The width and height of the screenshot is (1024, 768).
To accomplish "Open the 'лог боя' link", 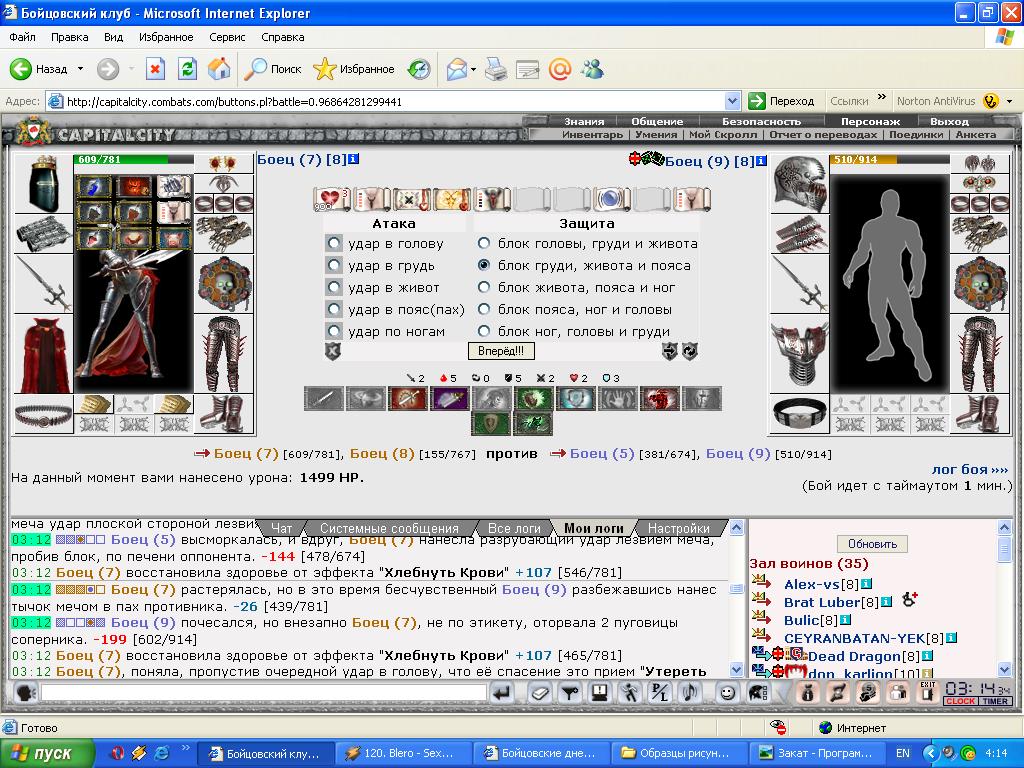I will 970,469.
